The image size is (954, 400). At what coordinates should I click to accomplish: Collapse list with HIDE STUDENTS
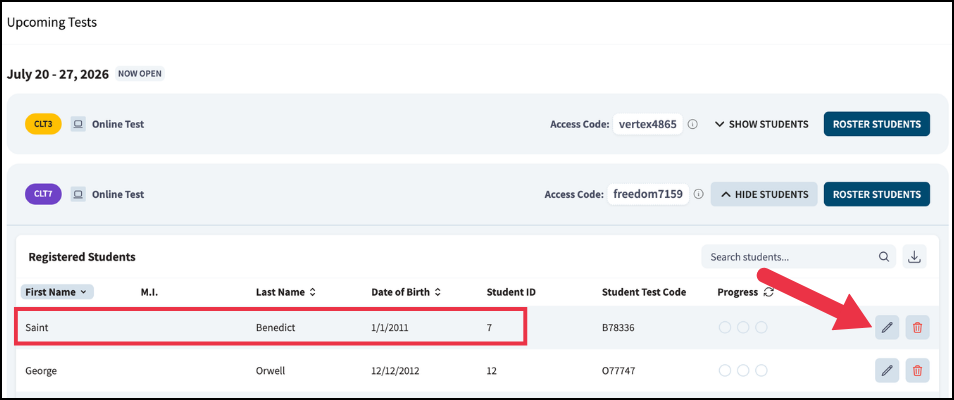[764, 195]
